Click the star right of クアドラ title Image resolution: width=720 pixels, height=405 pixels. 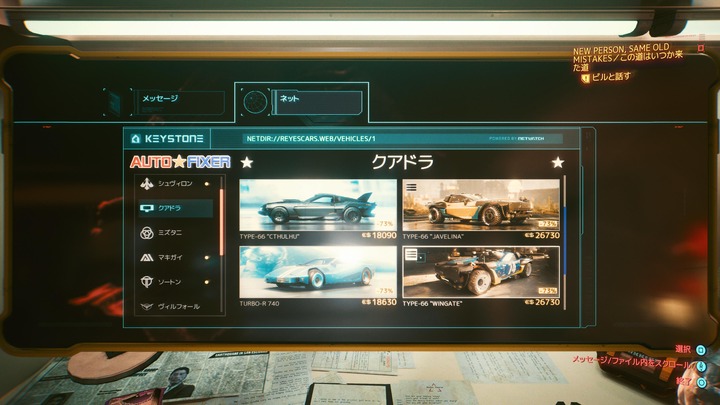[x=557, y=162]
